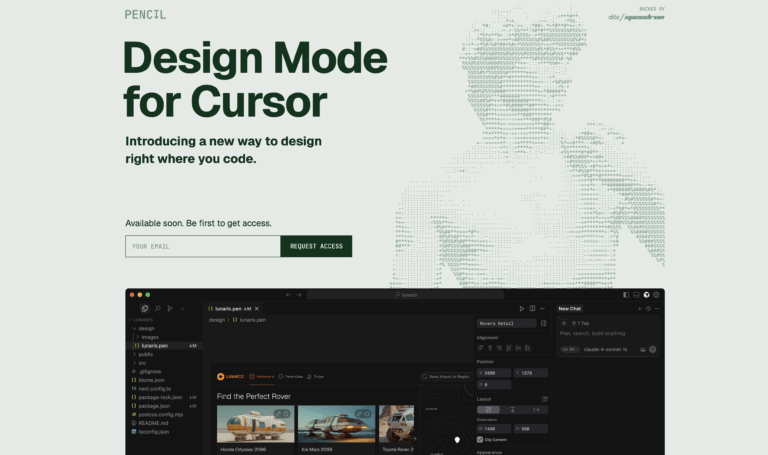Click the icon beside Rovers Detail field
This screenshot has height=455, width=768.
pyautogui.click(x=544, y=323)
